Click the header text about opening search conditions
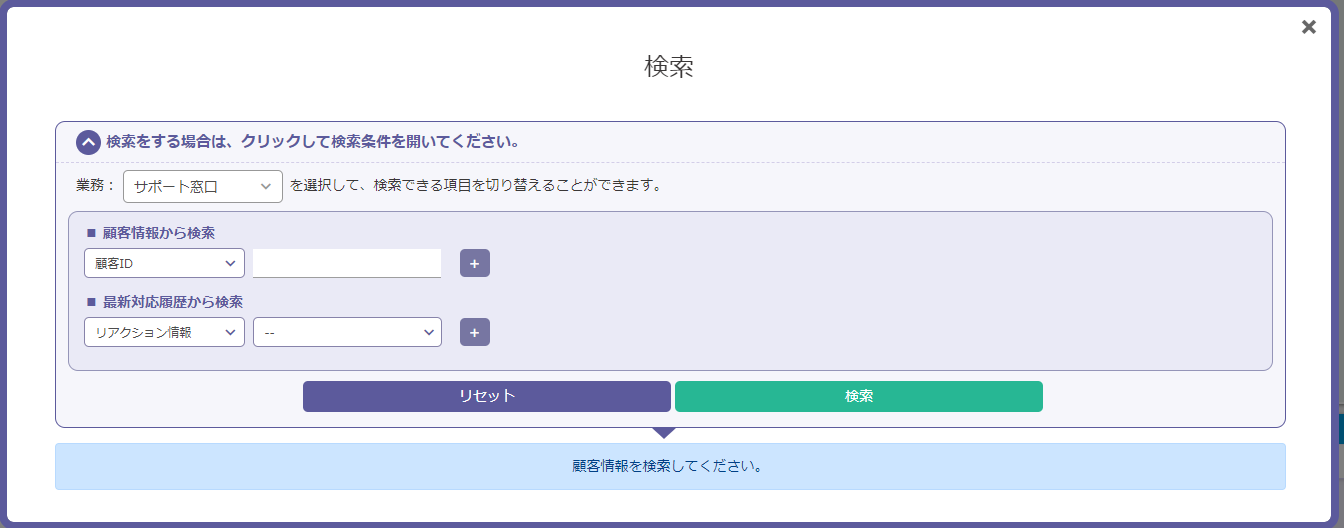The width and height of the screenshot is (1344, 528). [x=312, y=142]
